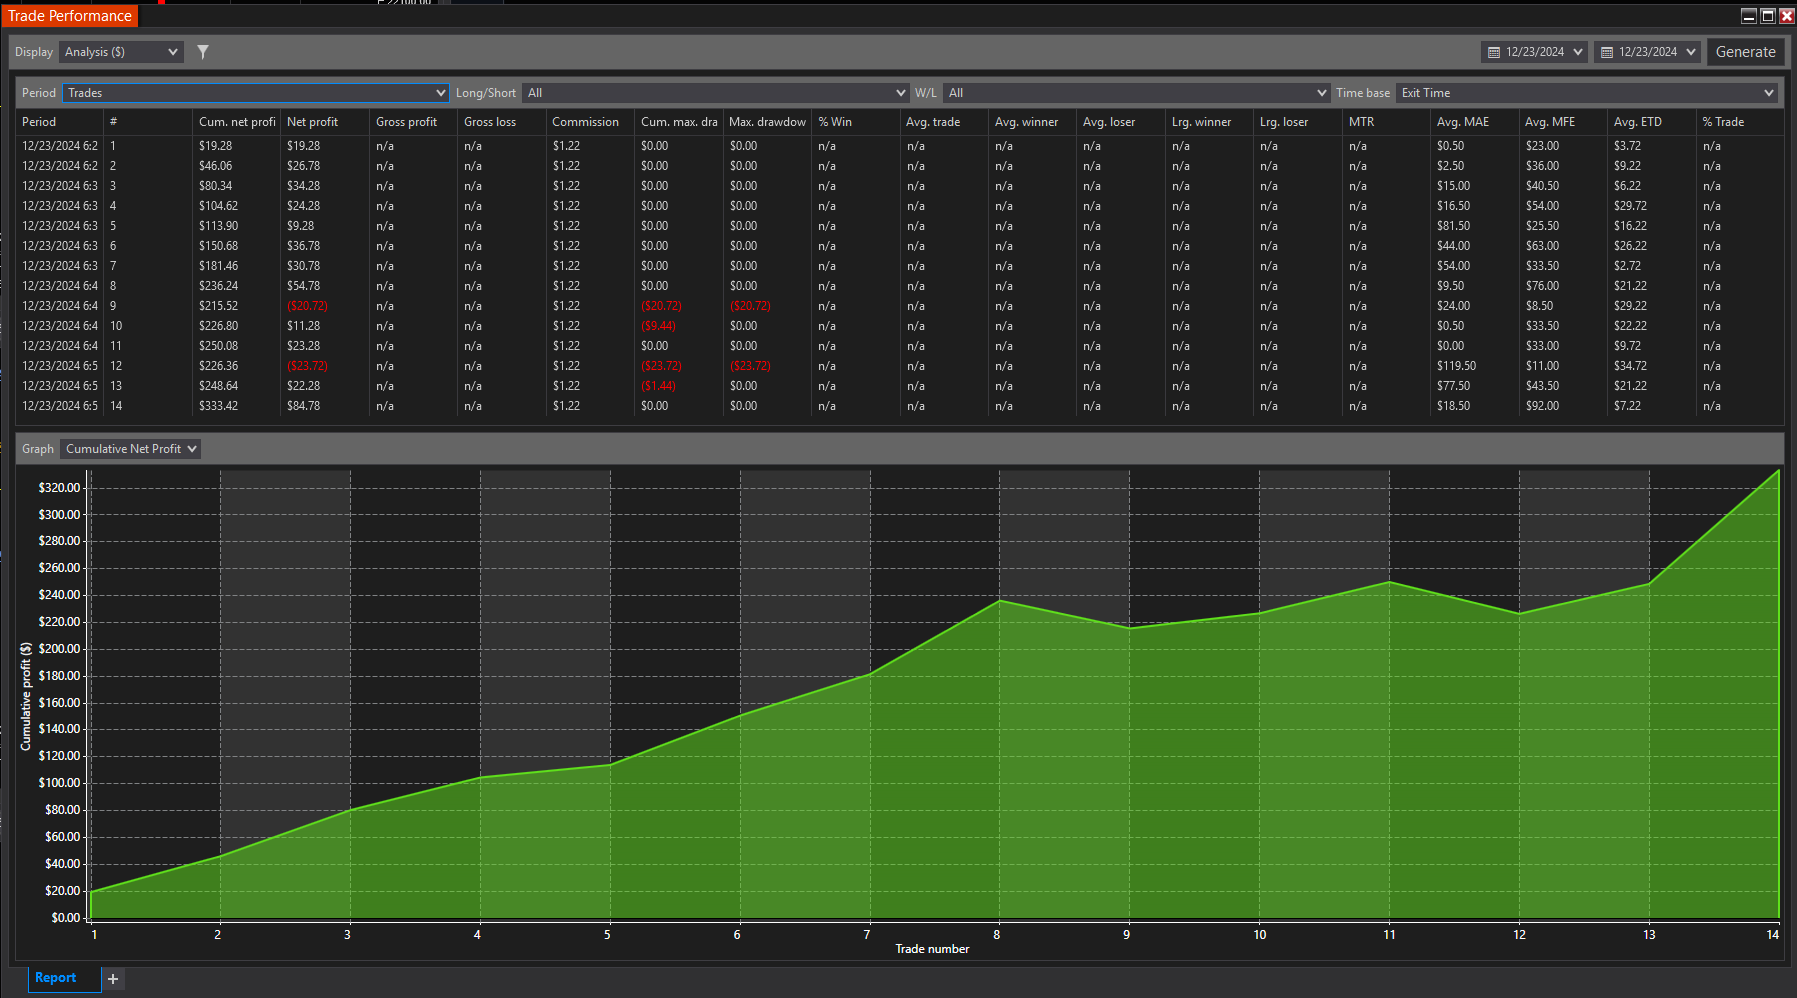
Task: Sort by Cum. net profit column header
Action: click(237, 122)
